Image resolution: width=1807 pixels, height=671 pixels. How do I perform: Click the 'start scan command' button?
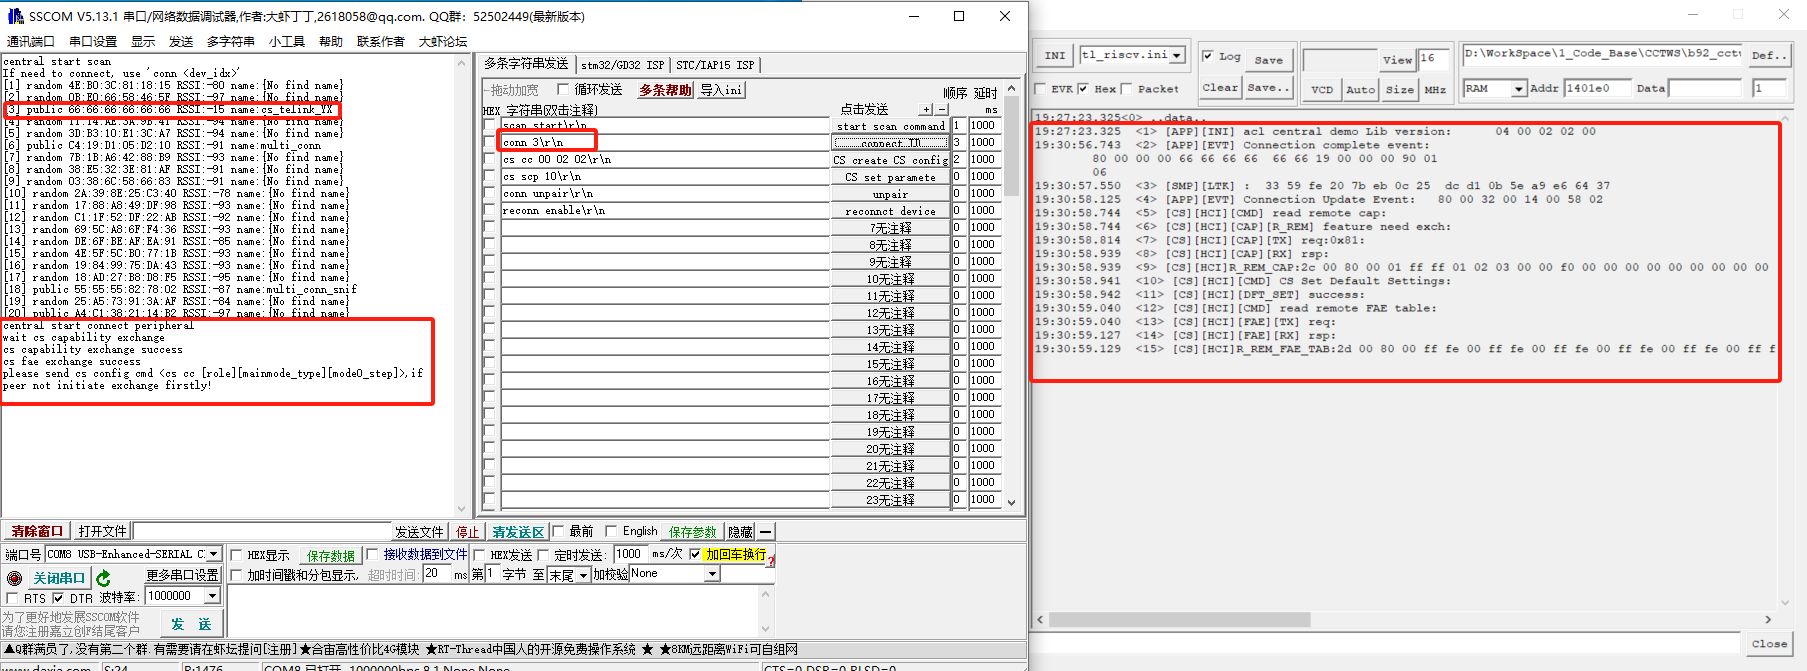[891, 126]
